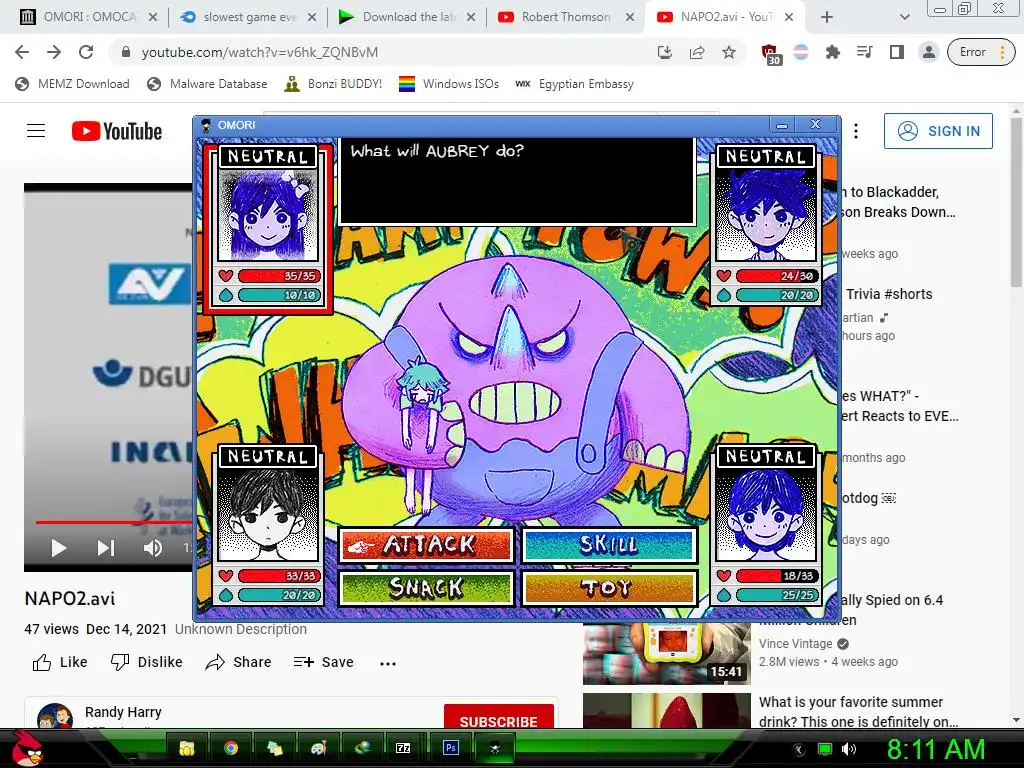Share the video via Share button

click(238, 662)
